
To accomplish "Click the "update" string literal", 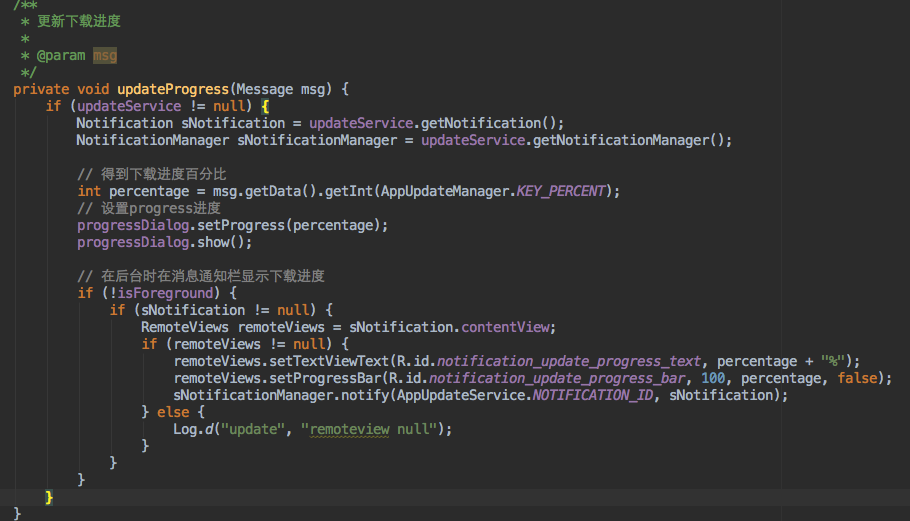I will click(x=252, y=429).
